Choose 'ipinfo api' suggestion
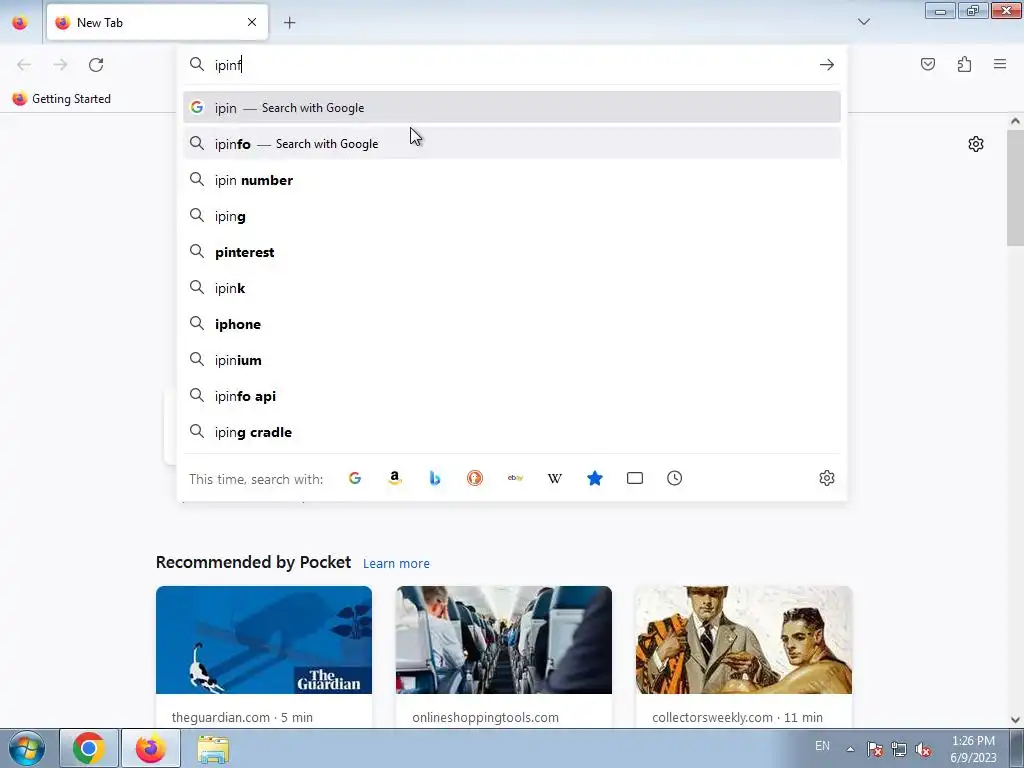Viewport: 1024px width, 768px height. coord(512,395)
